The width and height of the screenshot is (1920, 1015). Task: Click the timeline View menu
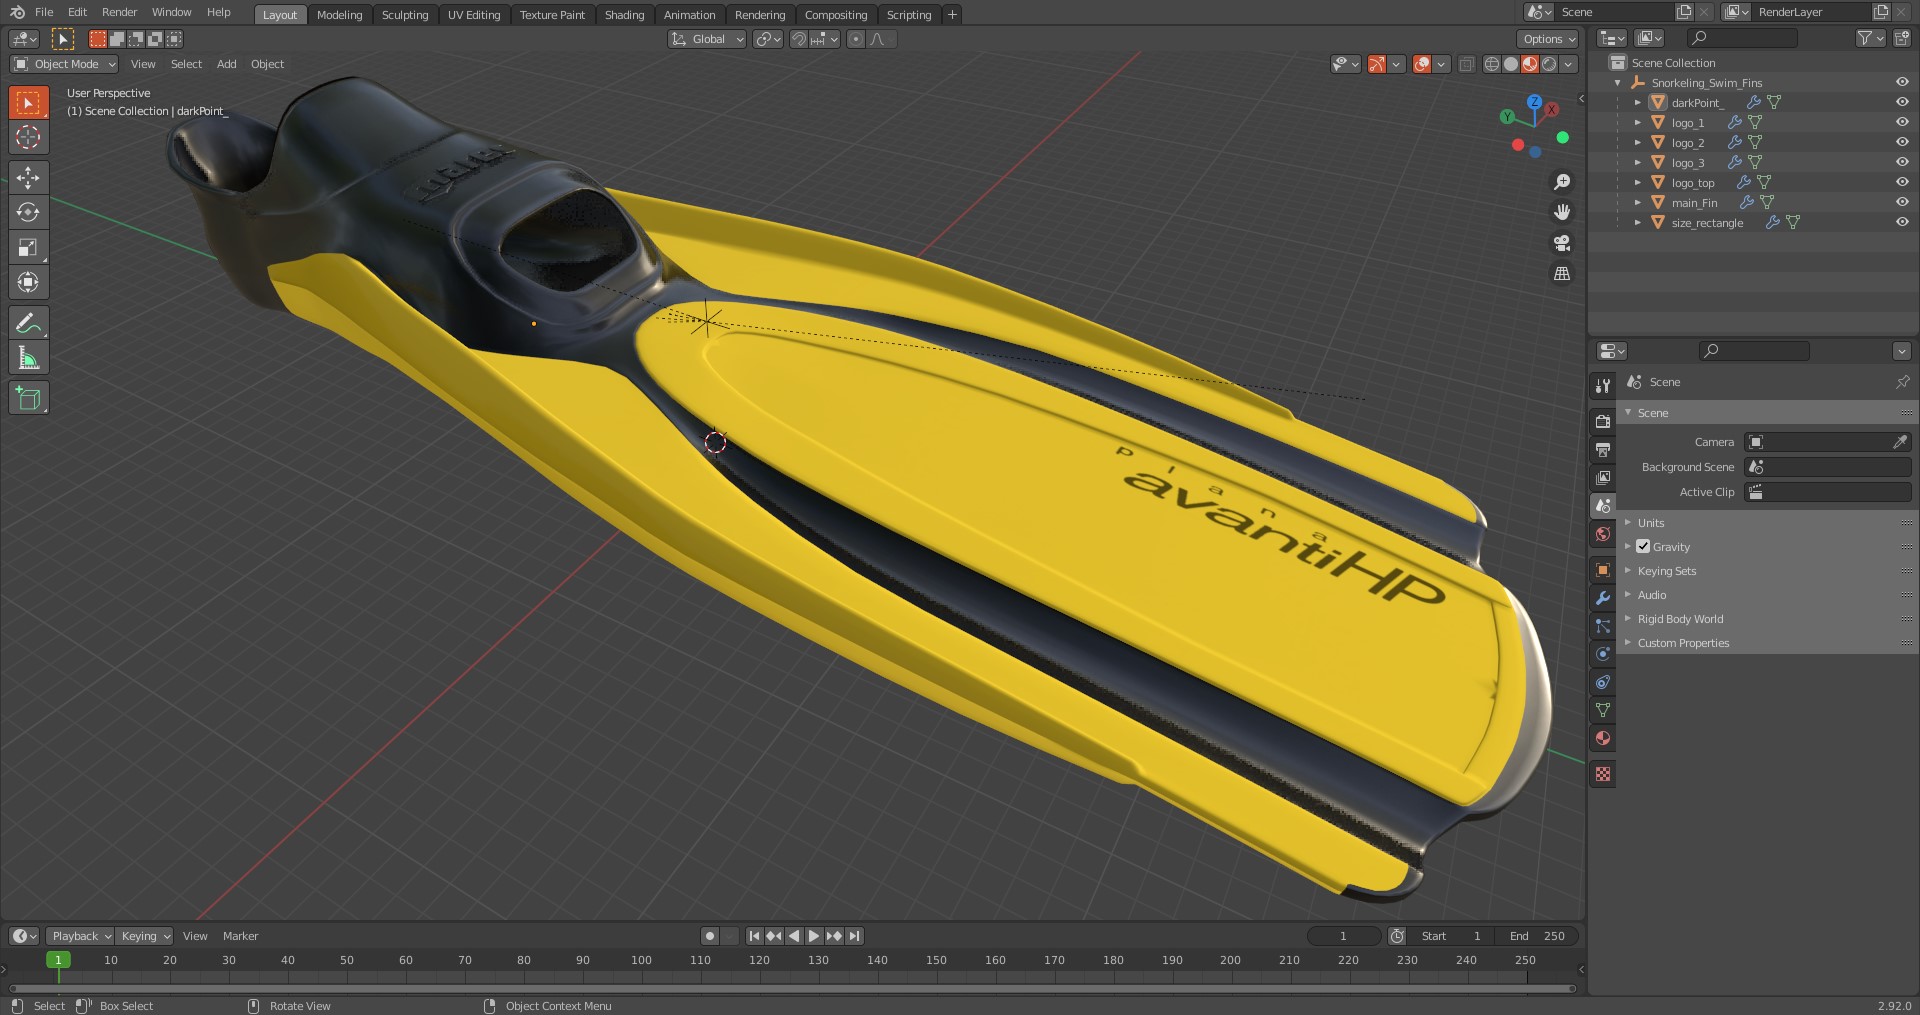[195, 936]
